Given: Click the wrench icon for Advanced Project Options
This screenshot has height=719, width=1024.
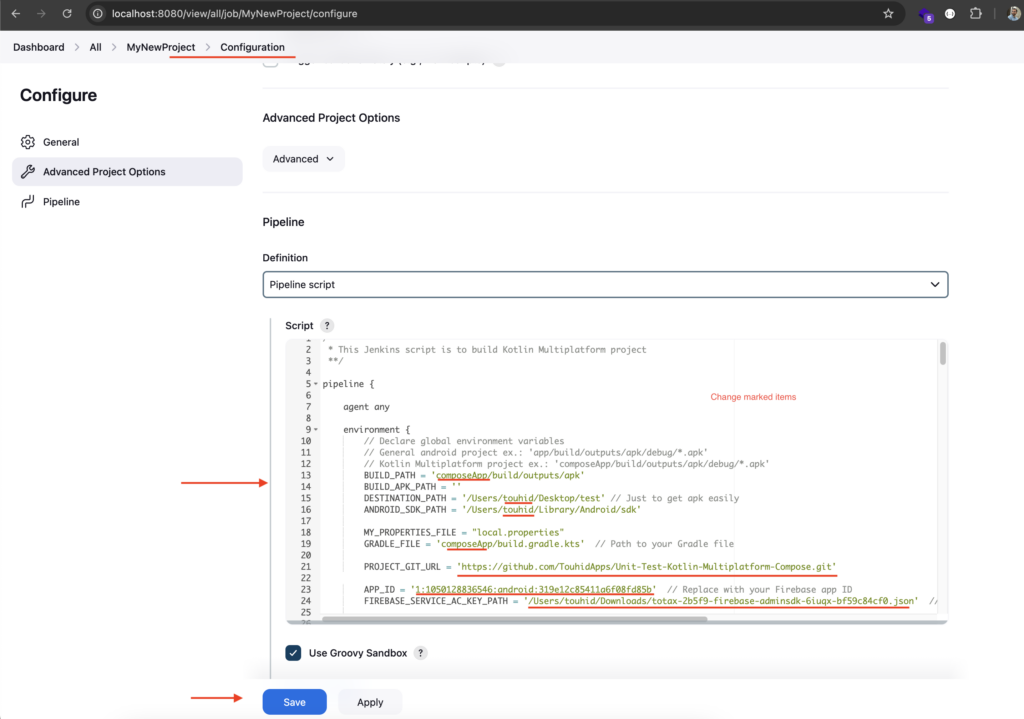Looking at the screenshot, I should pos(27,172).
